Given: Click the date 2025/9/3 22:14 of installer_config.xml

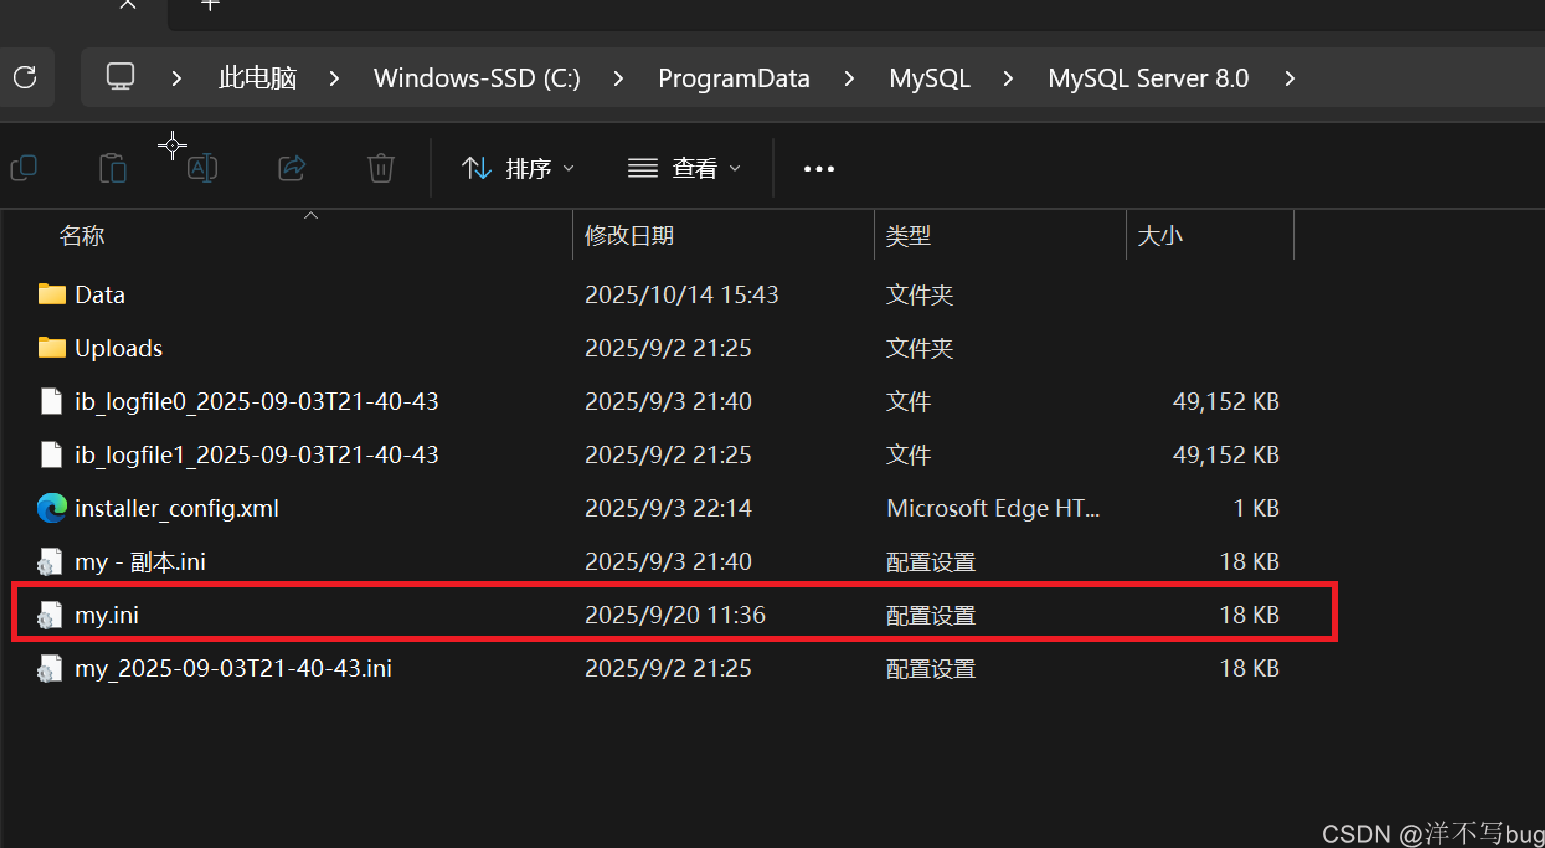Looking at the screenshot, I should pyautogui.click(x=668, y=508).
